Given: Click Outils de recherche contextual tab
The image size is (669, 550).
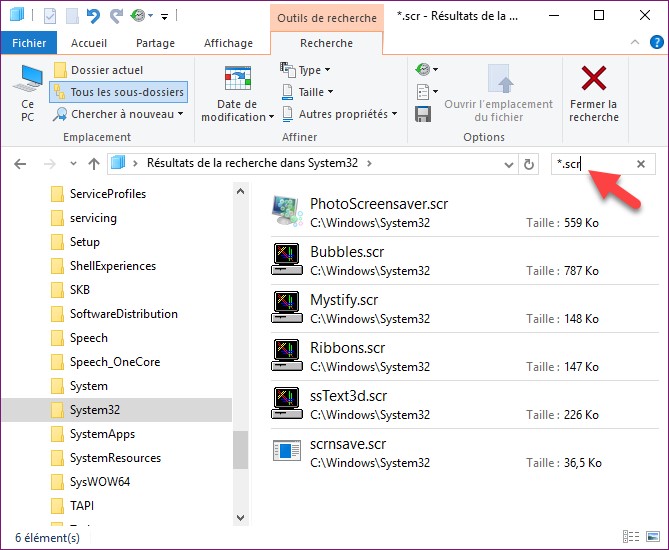Looking at the screenshot, I should 327,18.
